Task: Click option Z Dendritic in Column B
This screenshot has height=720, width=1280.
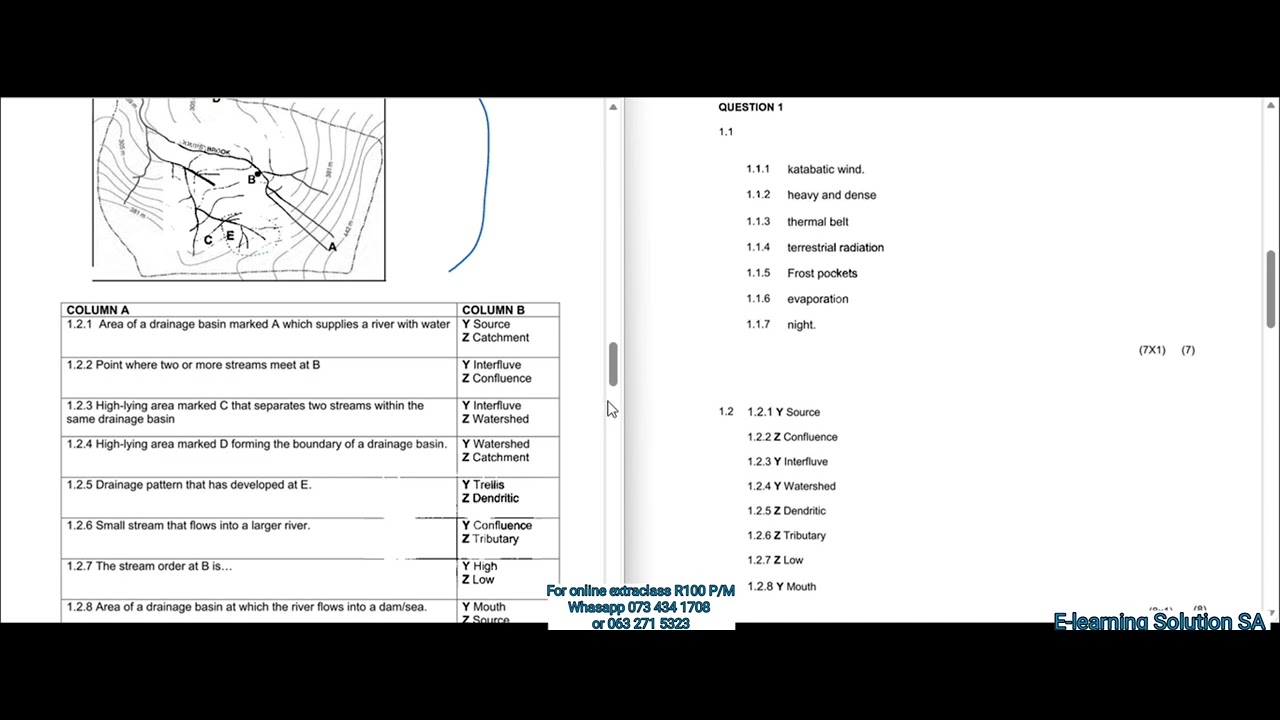Action: click(490, 498)
